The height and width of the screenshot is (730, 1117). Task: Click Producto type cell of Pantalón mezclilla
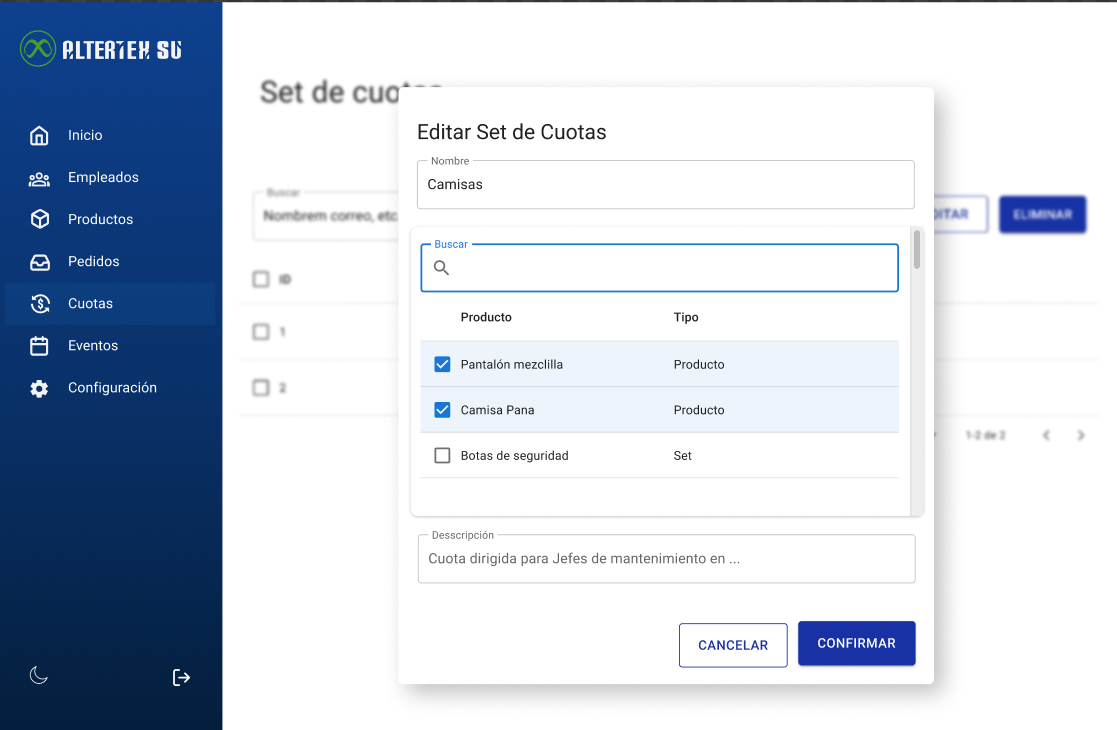tap(699, 365)
